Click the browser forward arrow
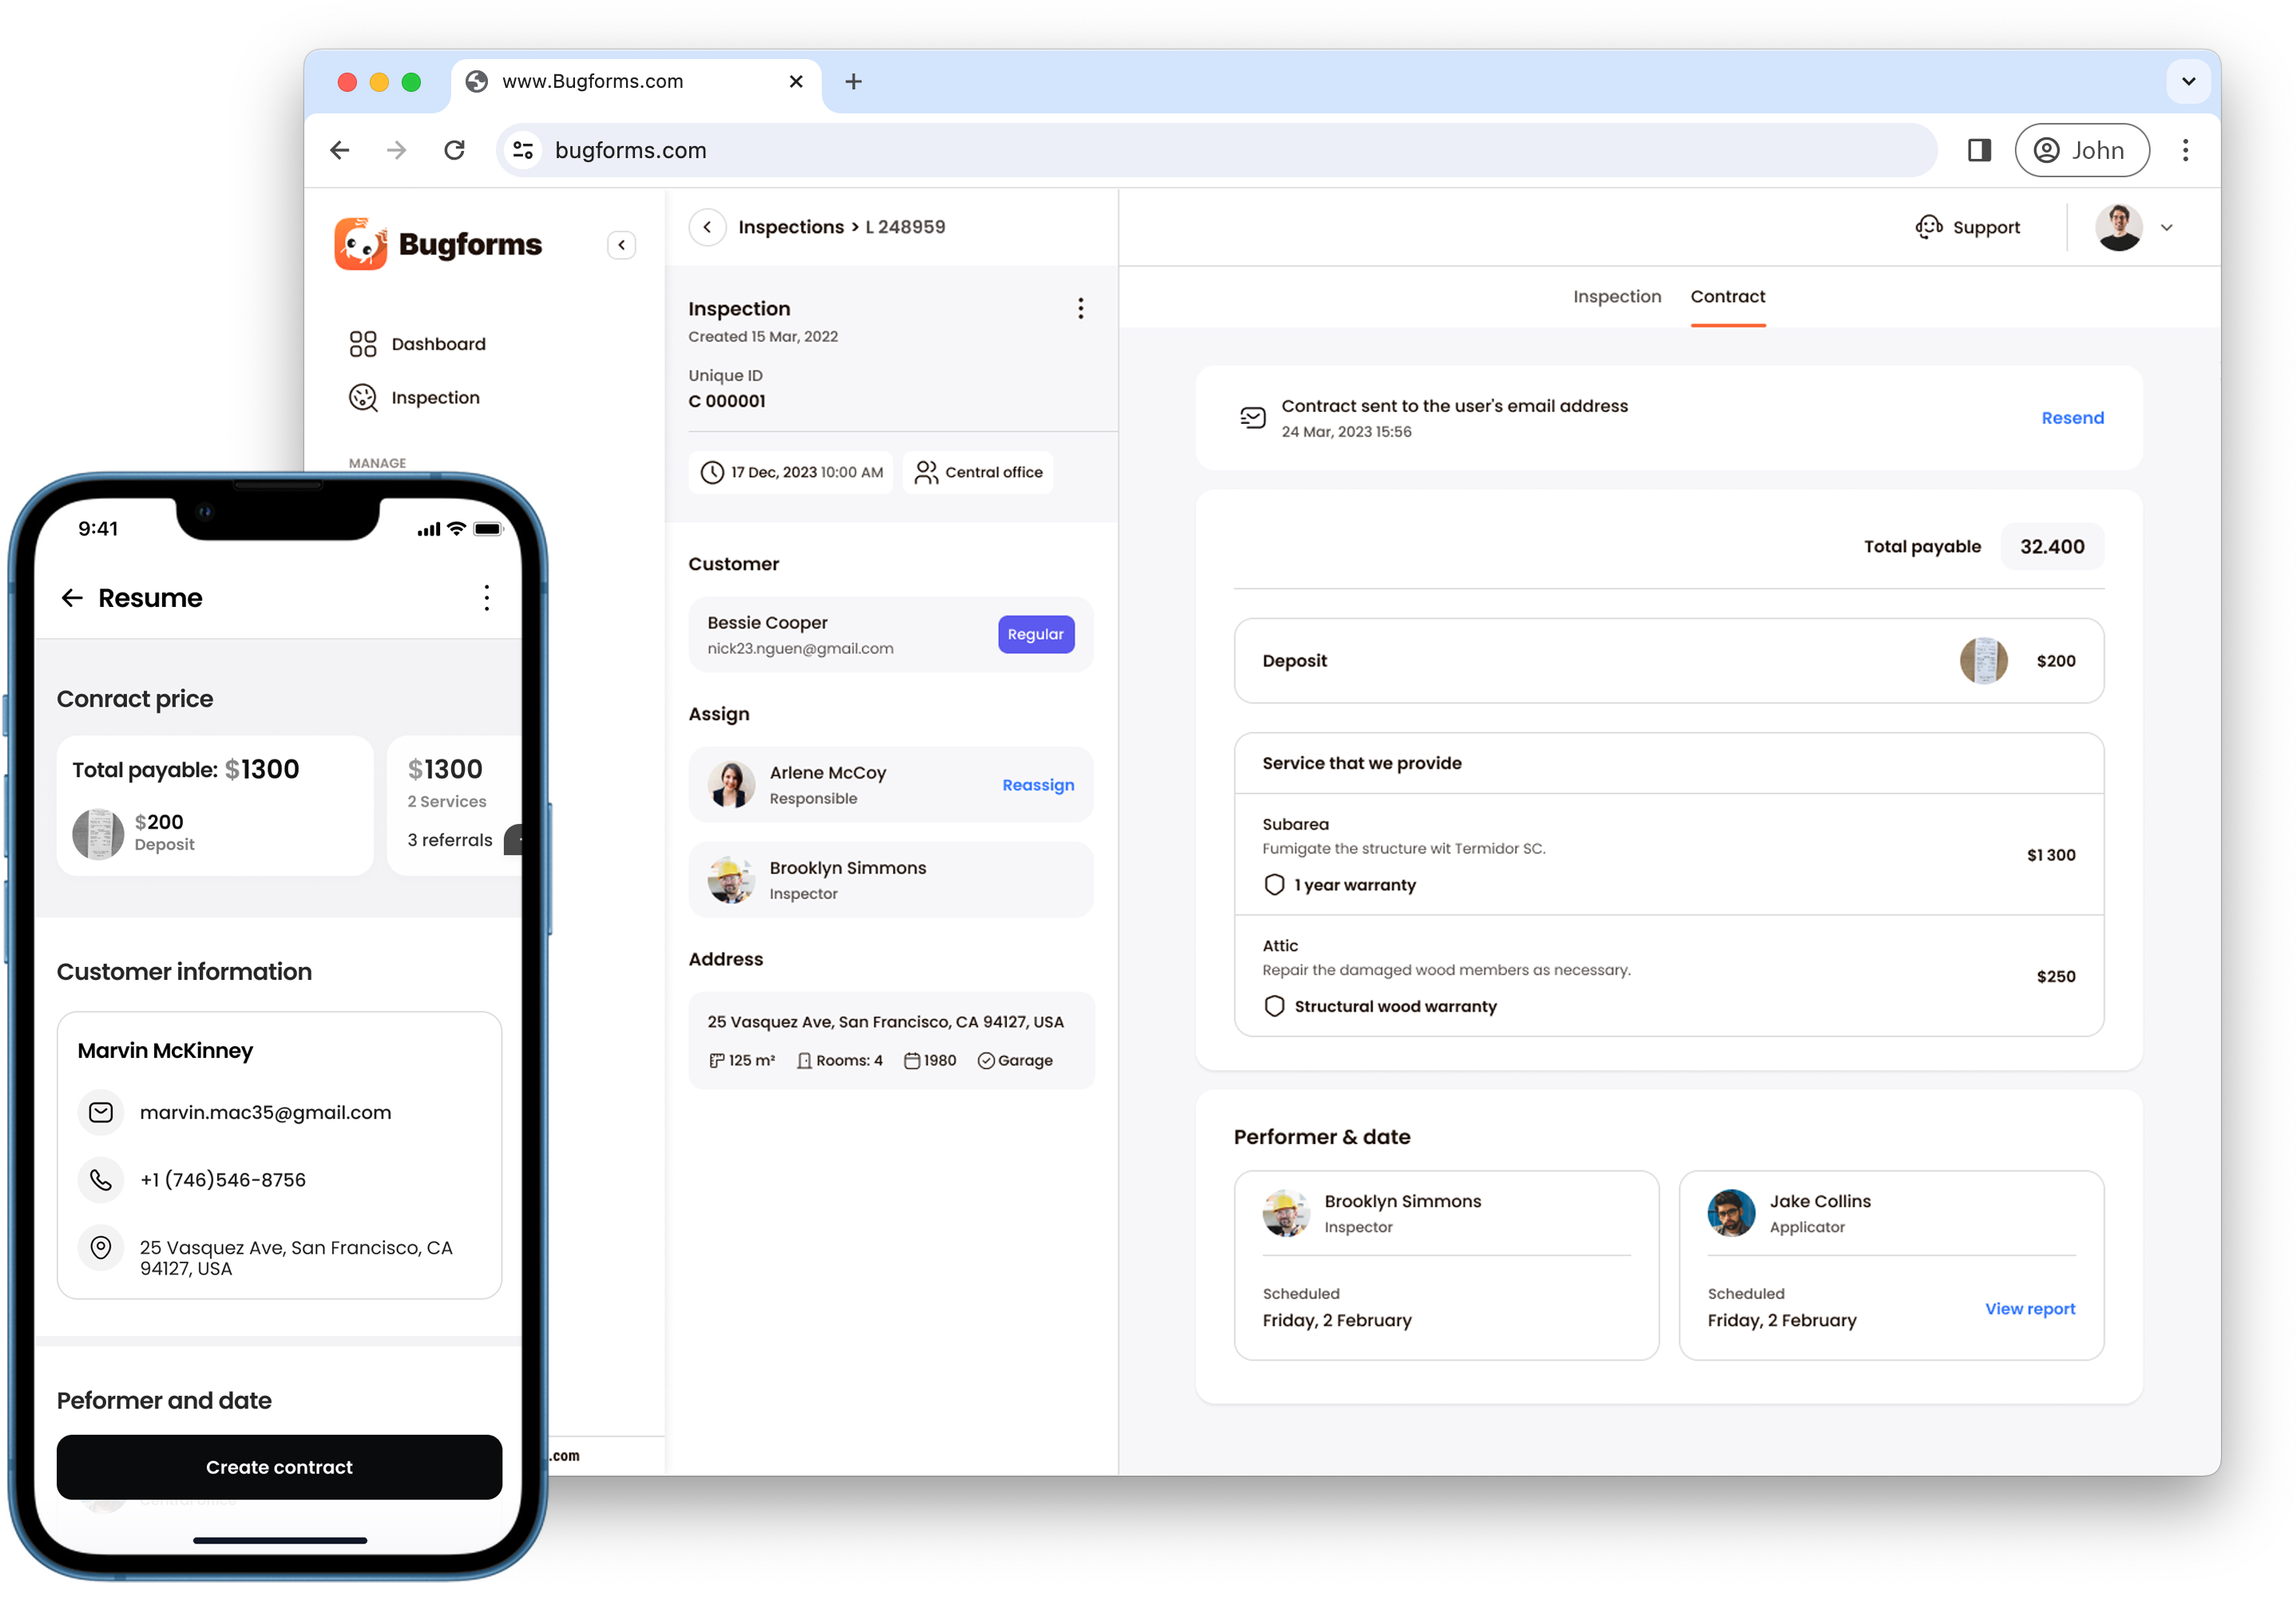This screenshot has height=1609, width=2296. pyautogui.click(x=397, y=150)
